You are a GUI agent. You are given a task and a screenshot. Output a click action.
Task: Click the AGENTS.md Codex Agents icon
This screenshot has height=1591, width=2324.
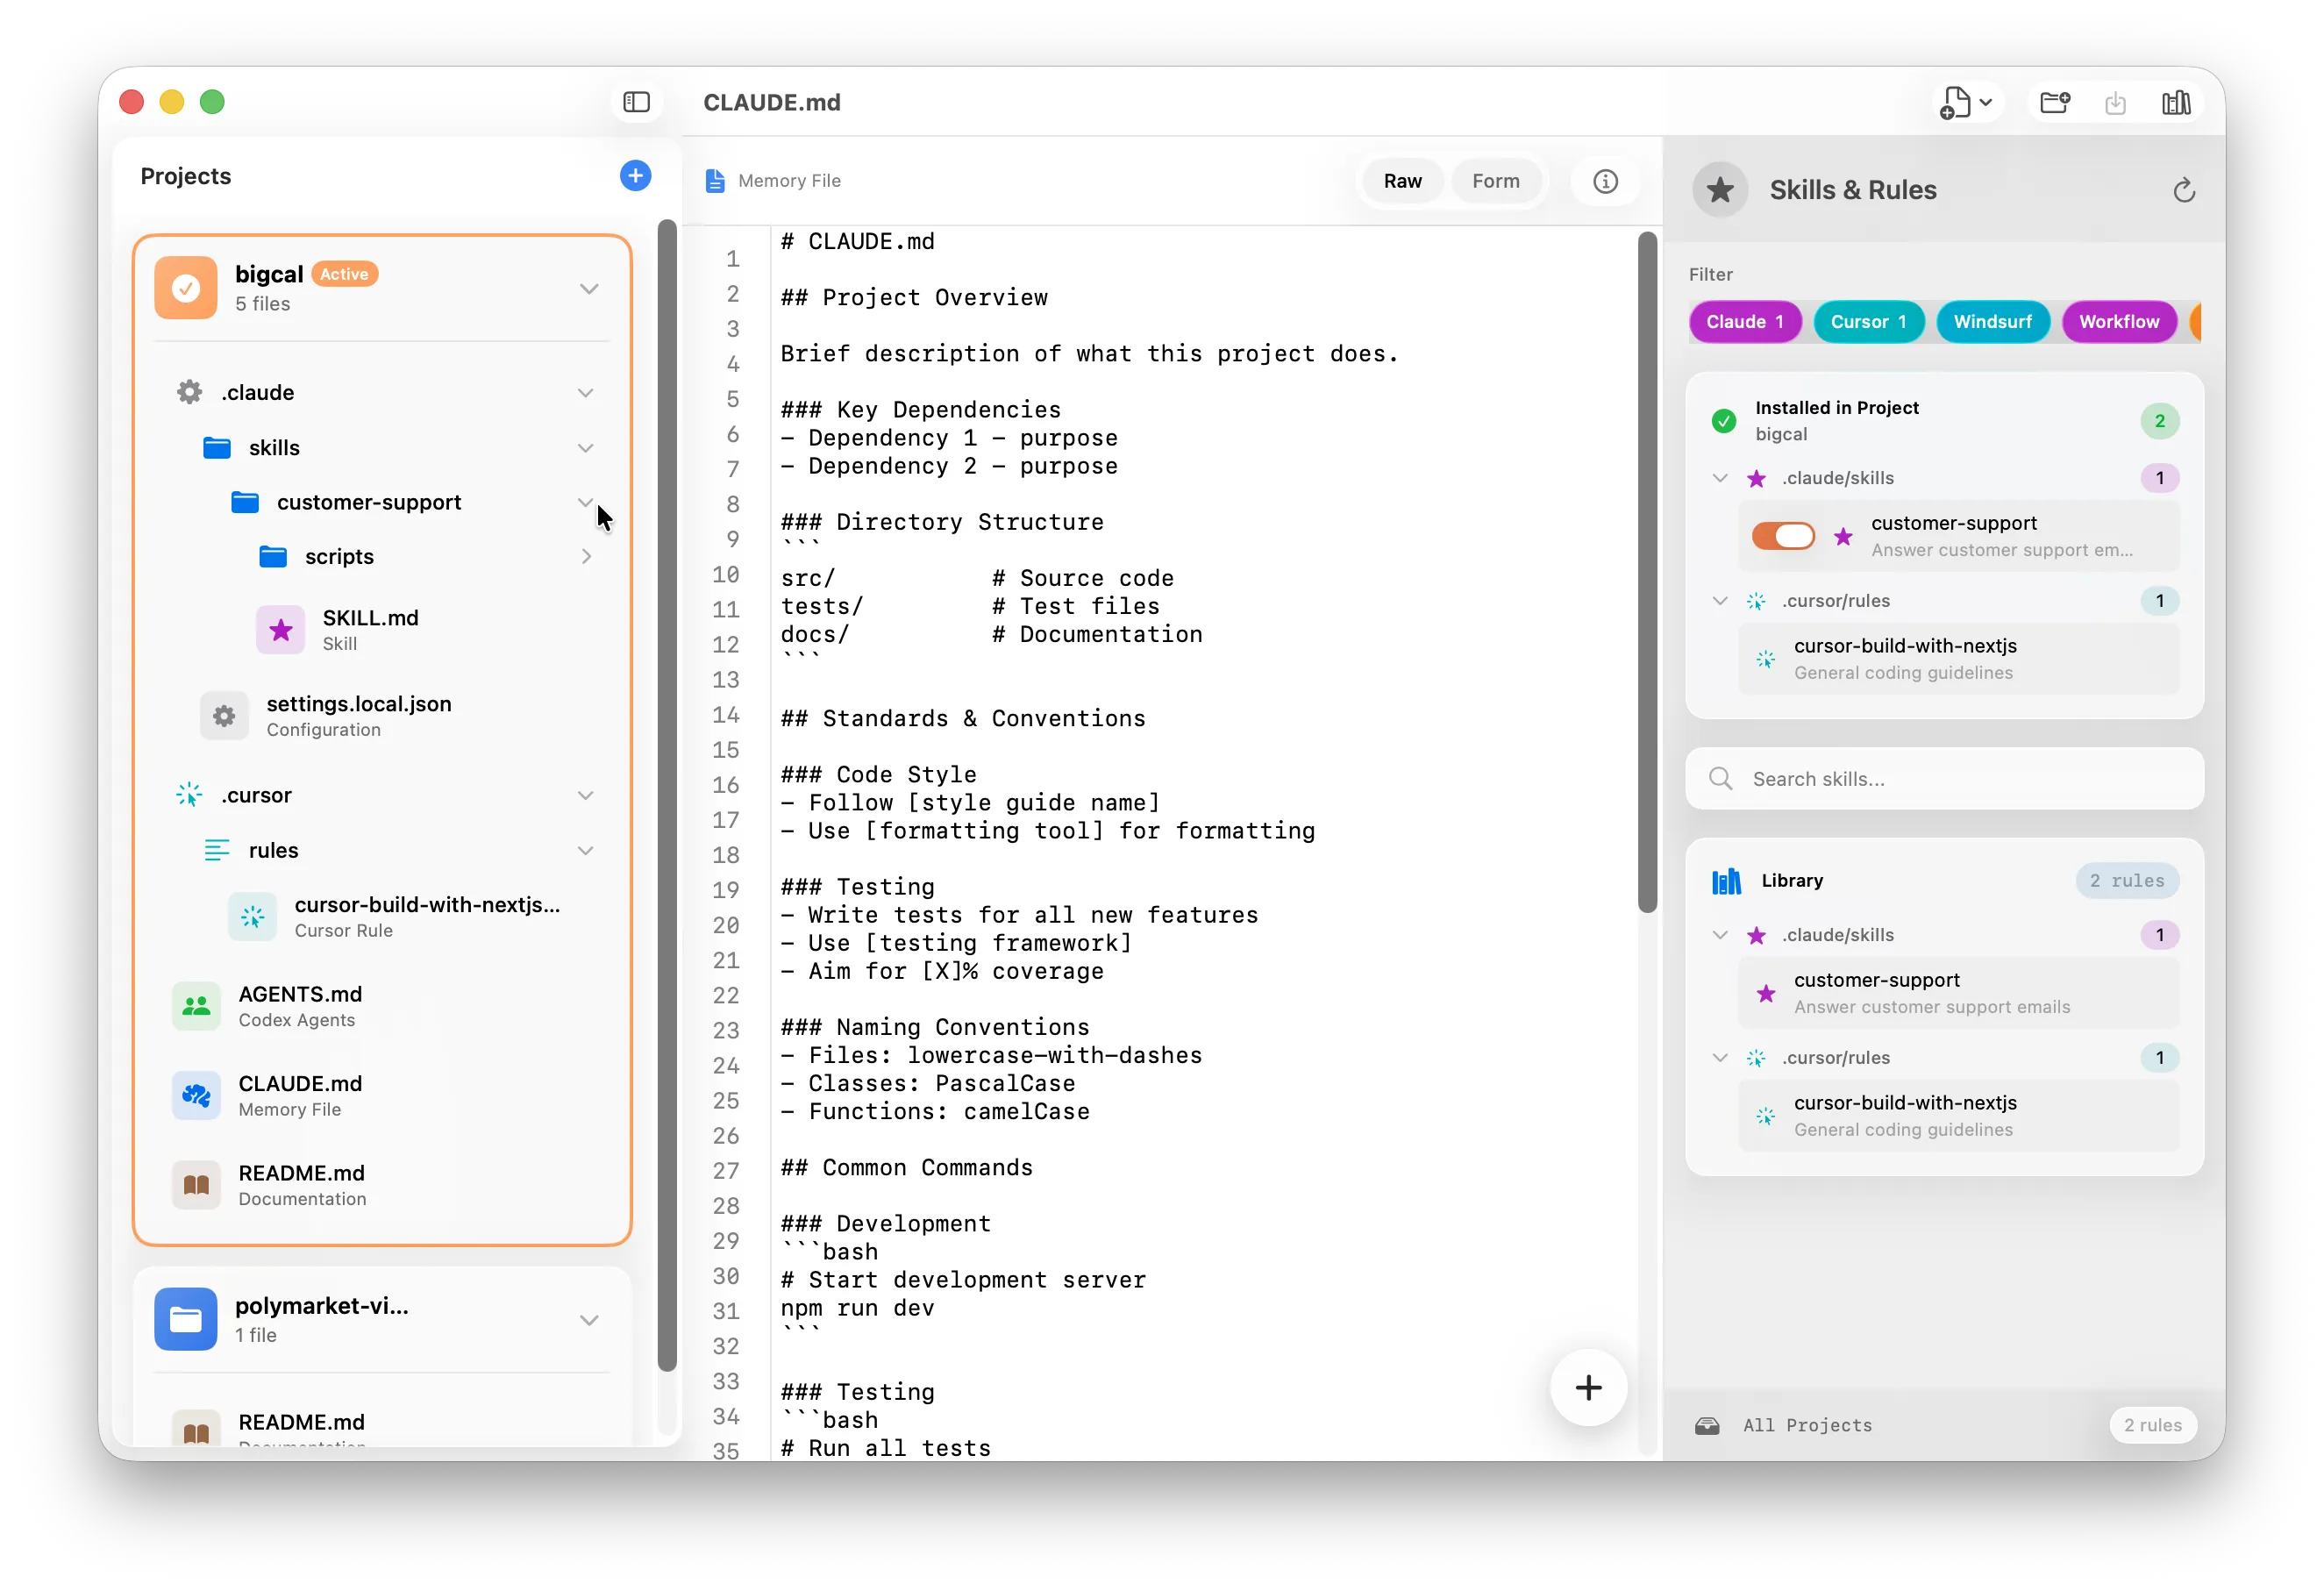click(x=196, y=1006)
